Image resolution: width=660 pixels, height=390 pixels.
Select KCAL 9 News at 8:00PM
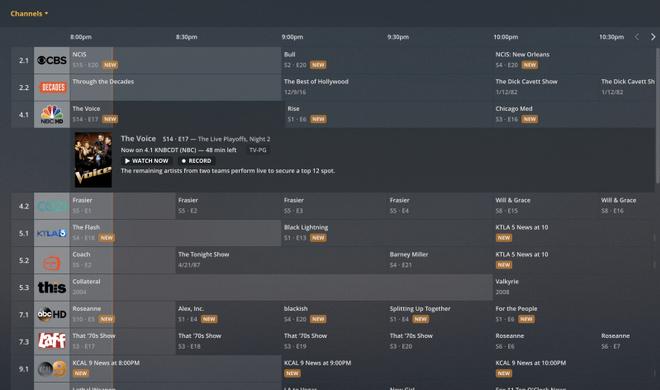[x=175, y=369]
